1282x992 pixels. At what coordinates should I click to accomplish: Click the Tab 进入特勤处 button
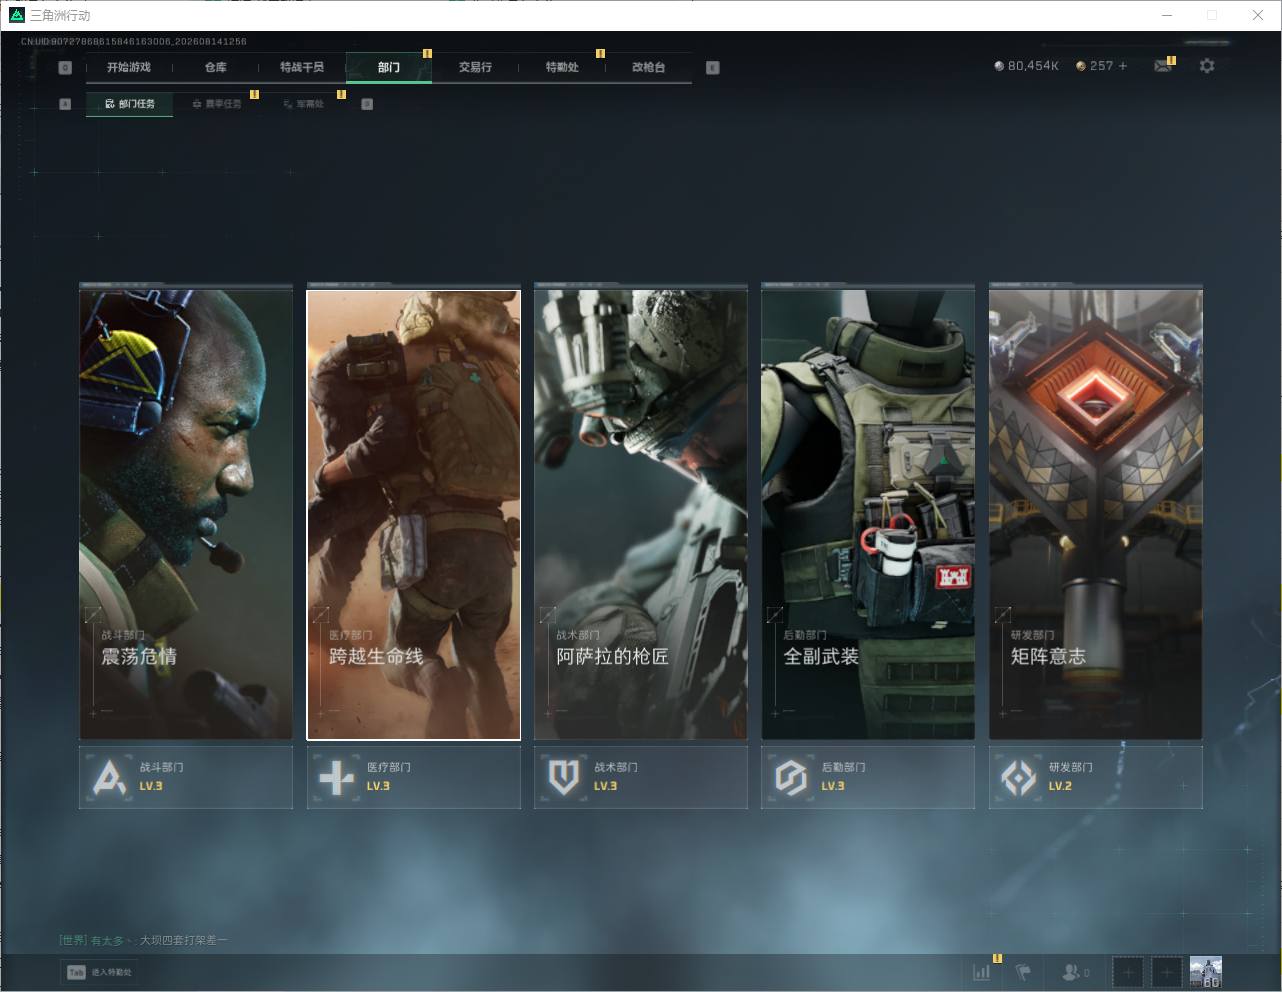pyautogui.click(x=99, y=972)
